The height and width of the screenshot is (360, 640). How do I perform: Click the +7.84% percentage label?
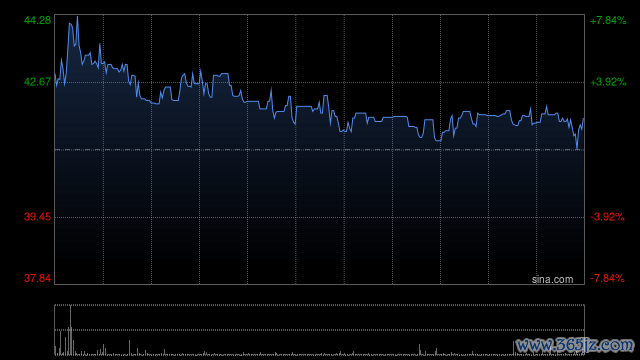click(608, 20)
